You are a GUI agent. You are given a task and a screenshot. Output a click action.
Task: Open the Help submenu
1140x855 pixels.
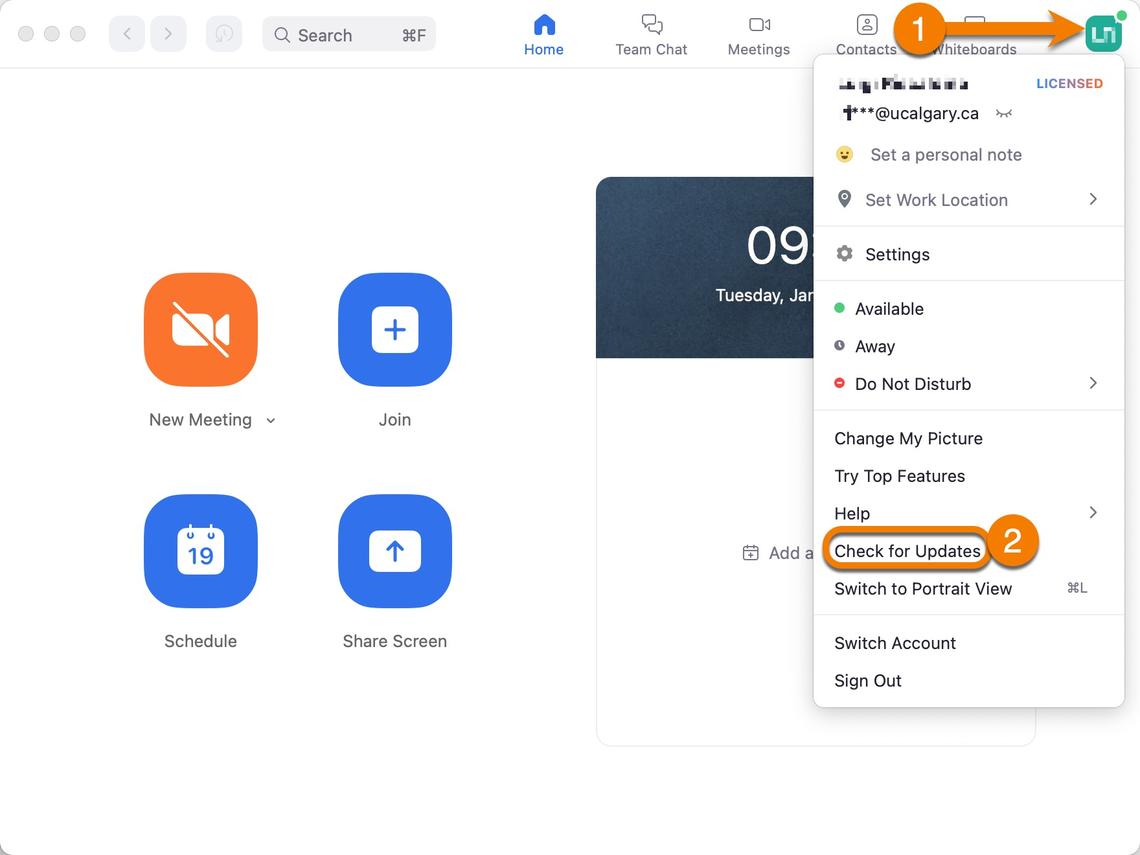coord(968,513)
